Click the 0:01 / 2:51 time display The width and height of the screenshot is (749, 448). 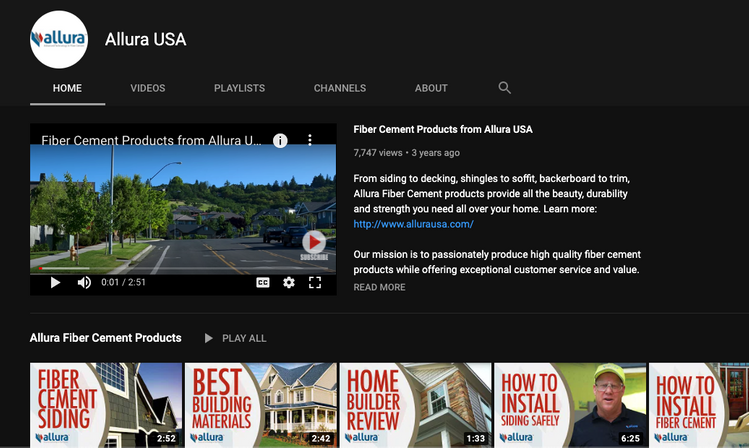(x=123, y=282)
